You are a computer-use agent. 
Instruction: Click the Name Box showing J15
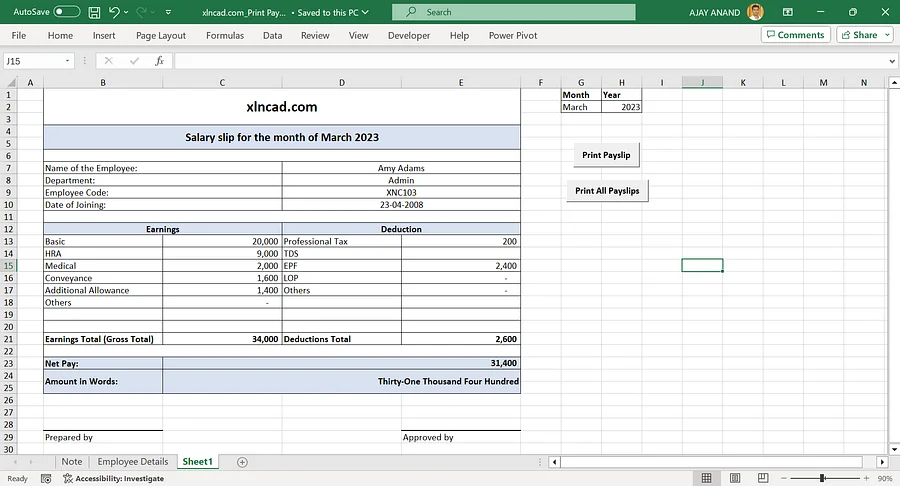click(x=33, y=61)
